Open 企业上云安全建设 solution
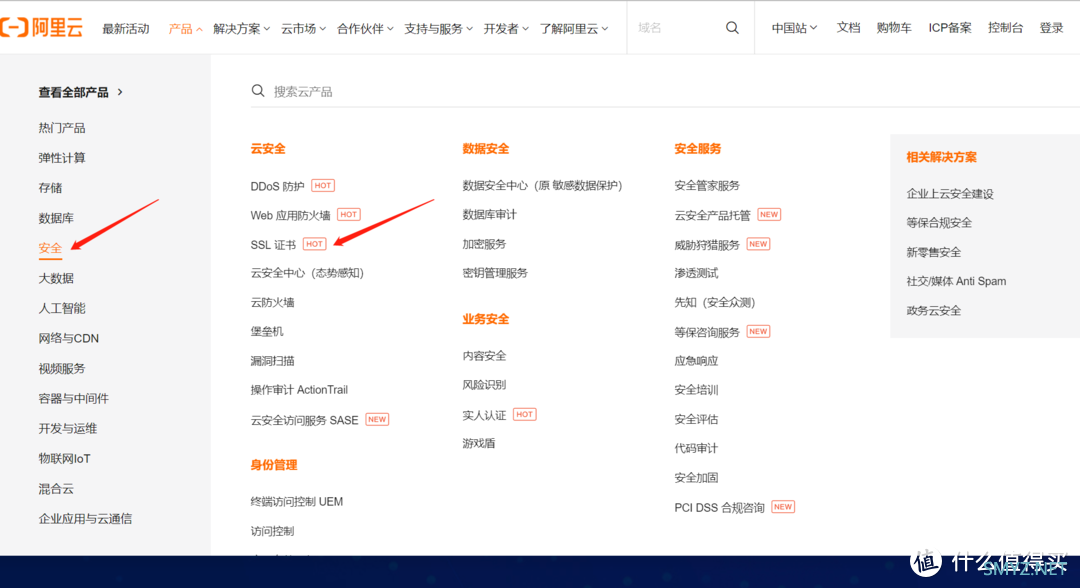1080x588 pixels. [x=950, y=194]
